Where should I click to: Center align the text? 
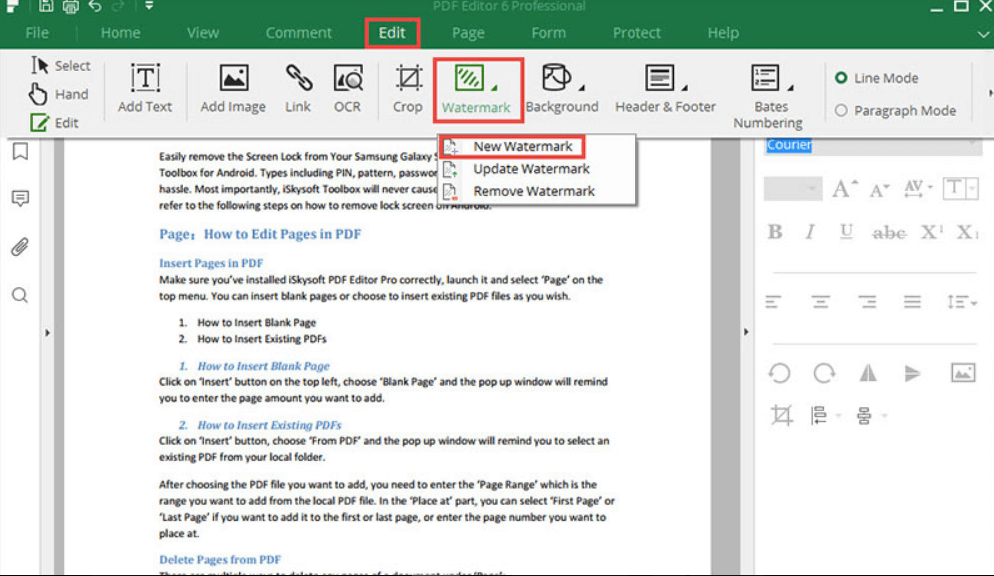[820, 302]
